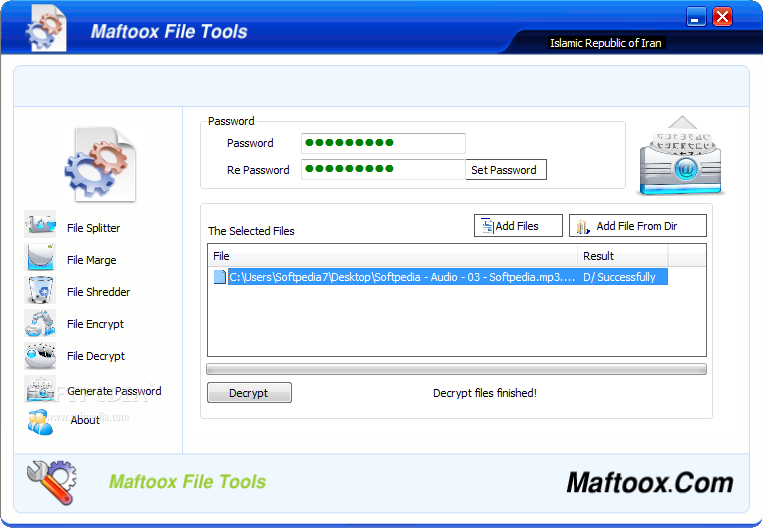Close the Maftoox File Tools window
This screenshot has height=528, width=763.
click(723, 17)
